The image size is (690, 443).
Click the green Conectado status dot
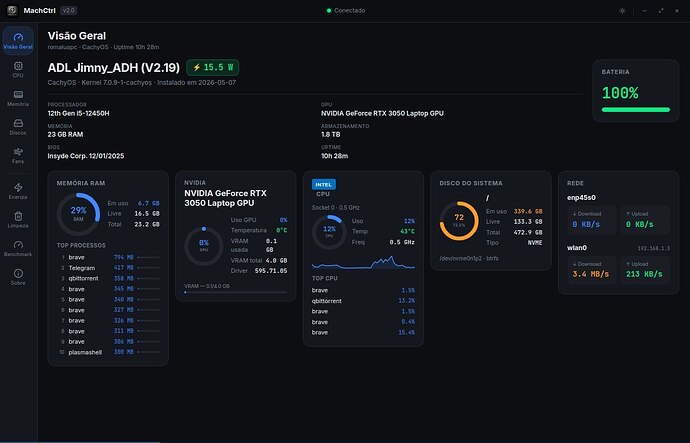[329, 11]
